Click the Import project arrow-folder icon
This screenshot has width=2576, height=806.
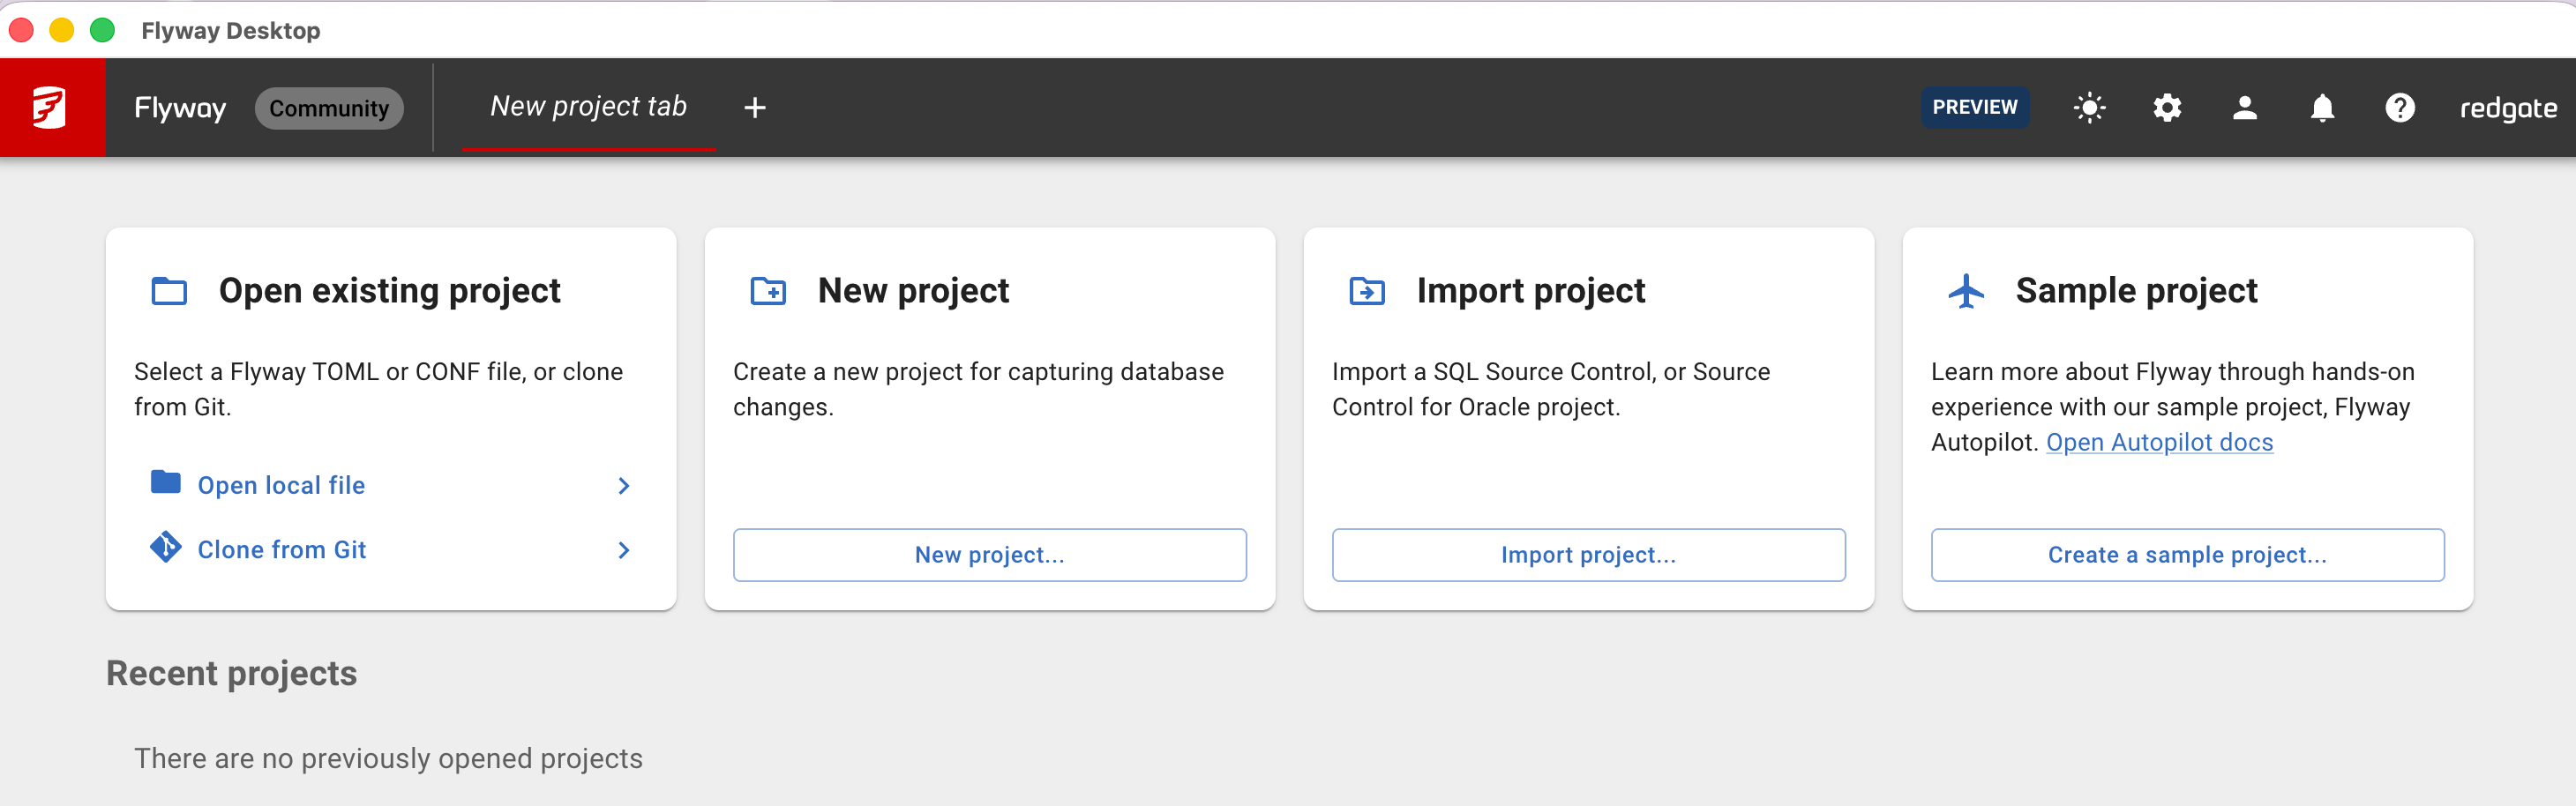pyautogui.click(x=1367, y=291)
